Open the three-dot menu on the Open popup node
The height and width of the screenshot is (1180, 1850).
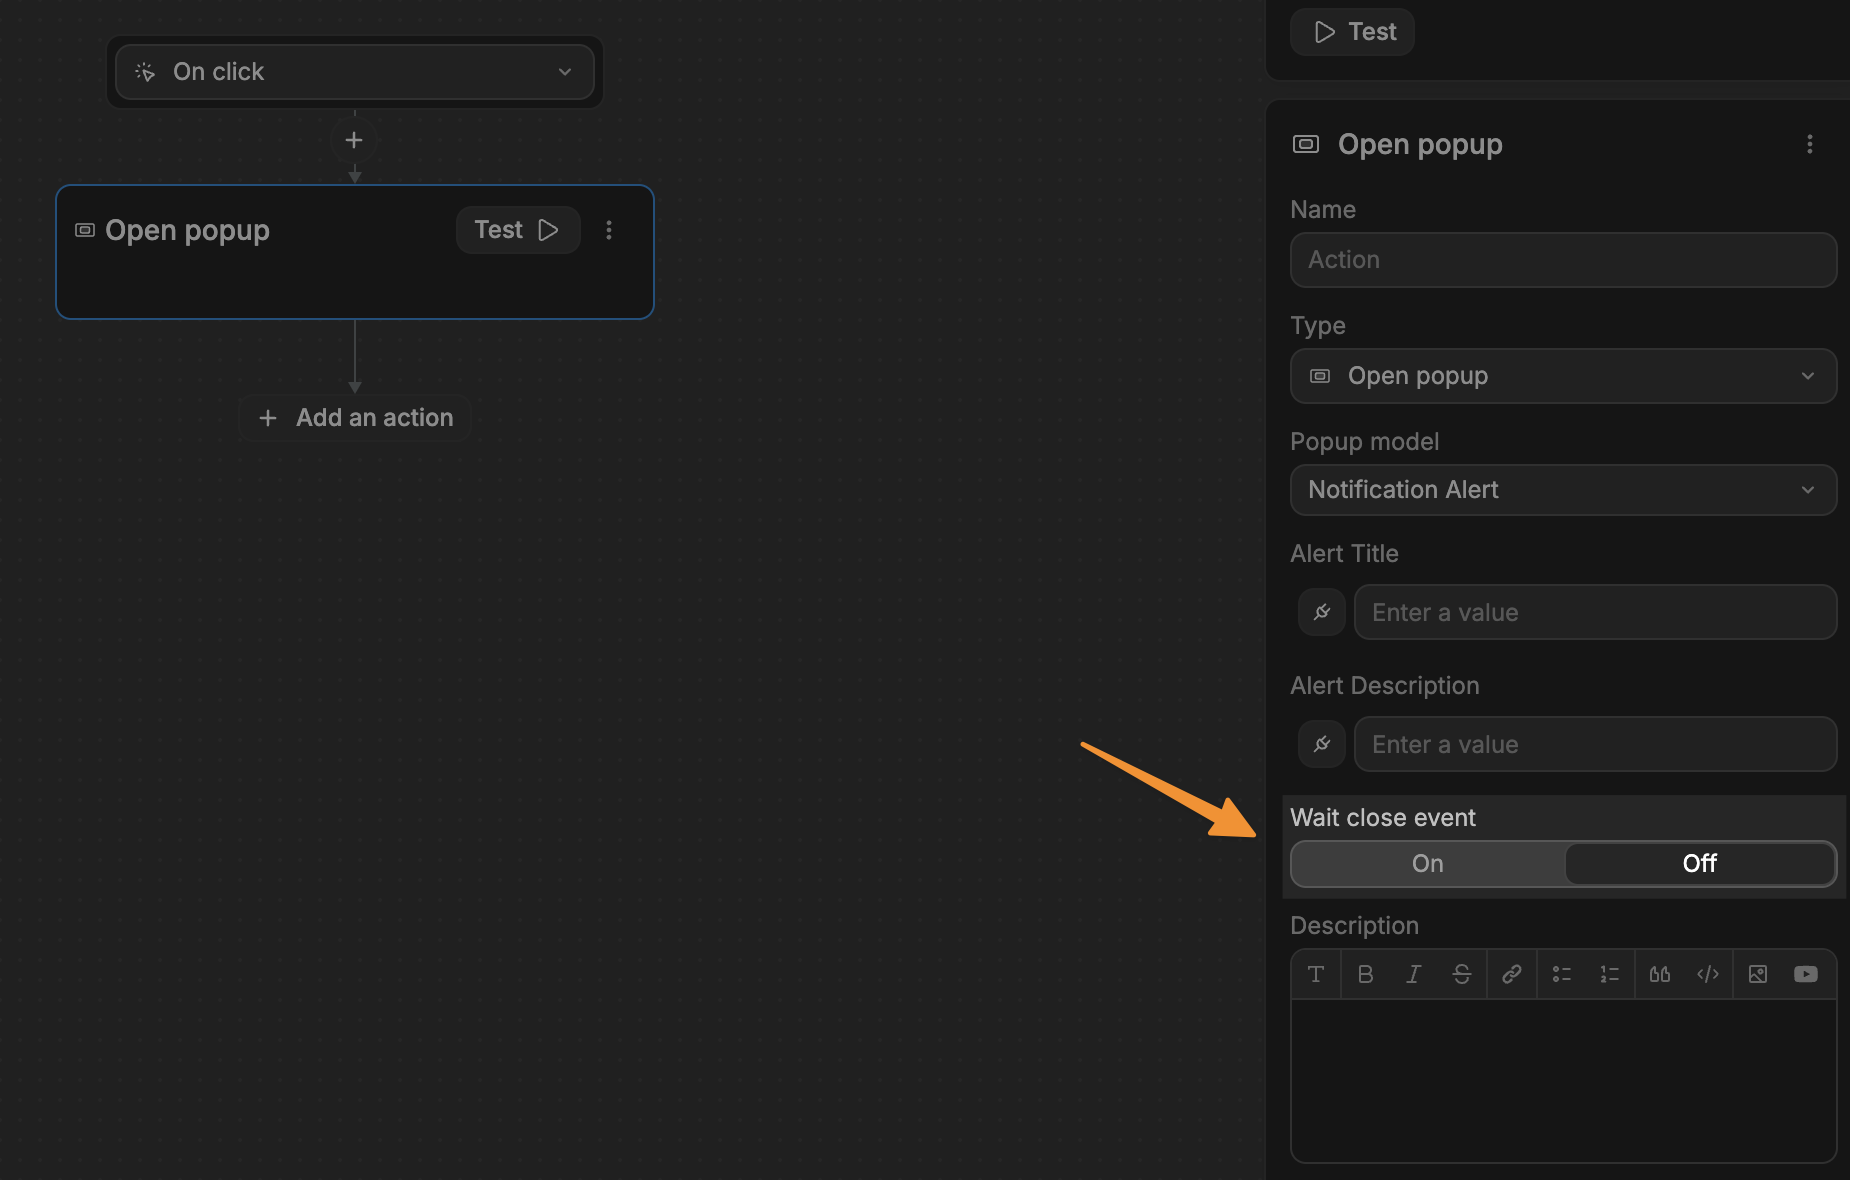(x=609, y=230)
